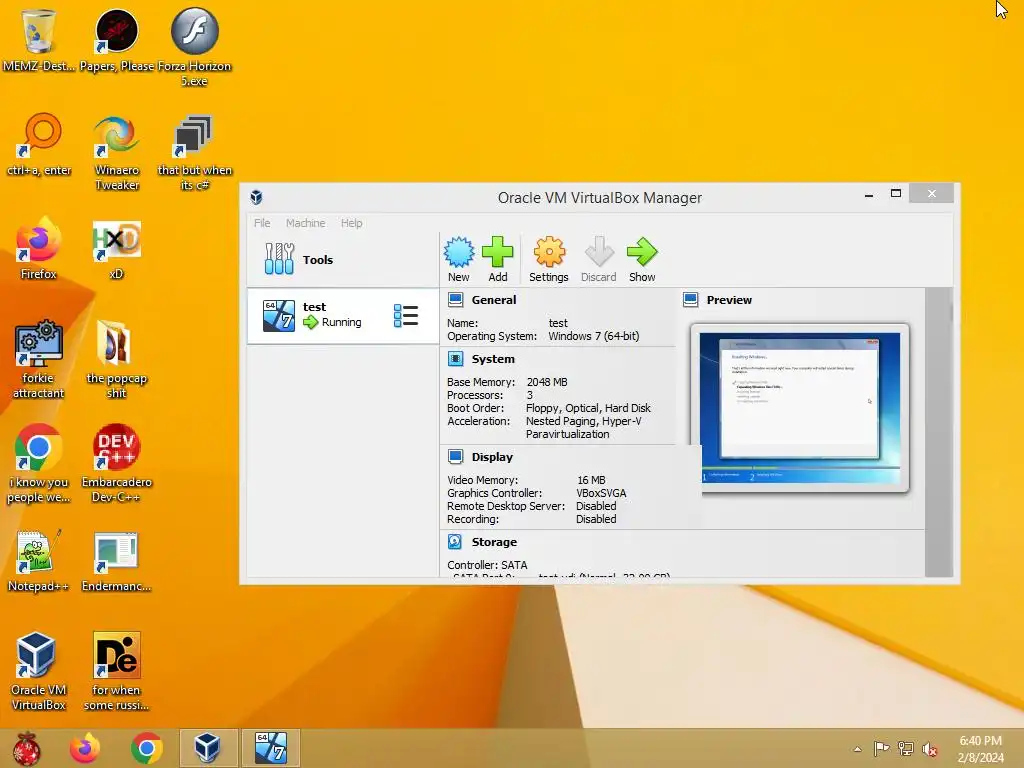Click the muted volume tray icon
Image resolution: width=1024 pixels, height=768 pixels.
coord(930,749)
